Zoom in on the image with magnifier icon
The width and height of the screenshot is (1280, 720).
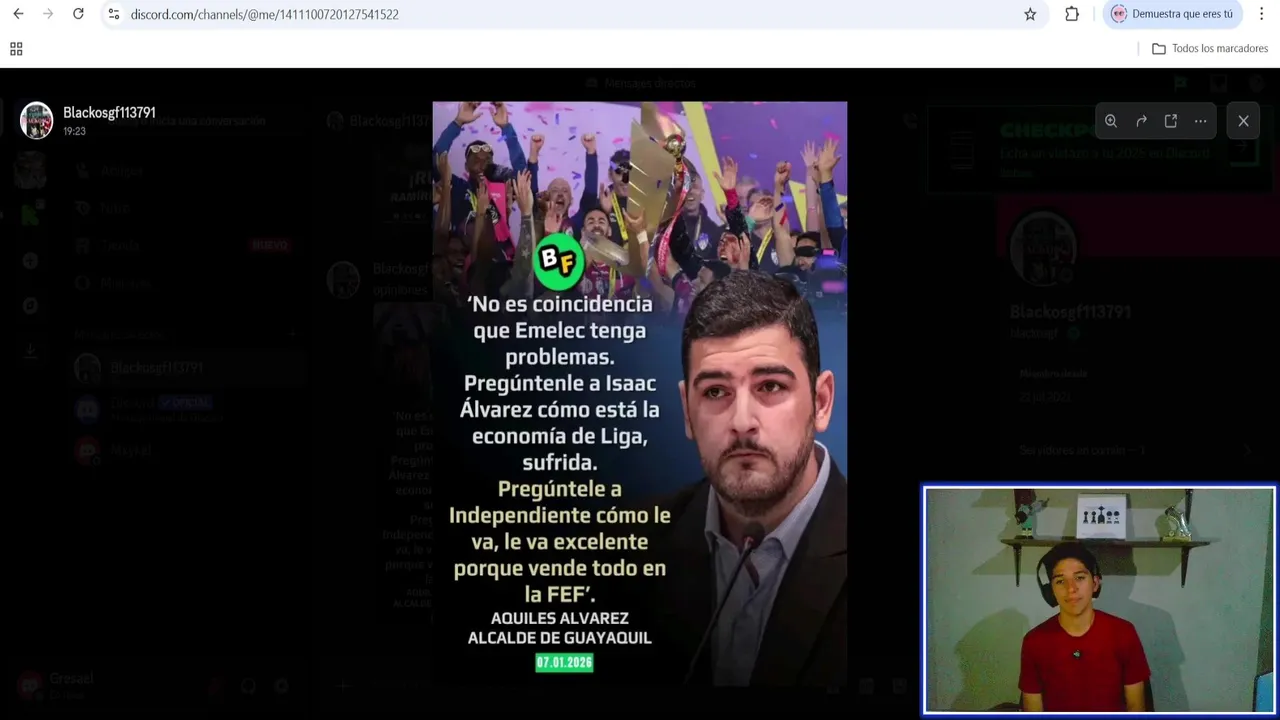click(x=1111, y=121)
